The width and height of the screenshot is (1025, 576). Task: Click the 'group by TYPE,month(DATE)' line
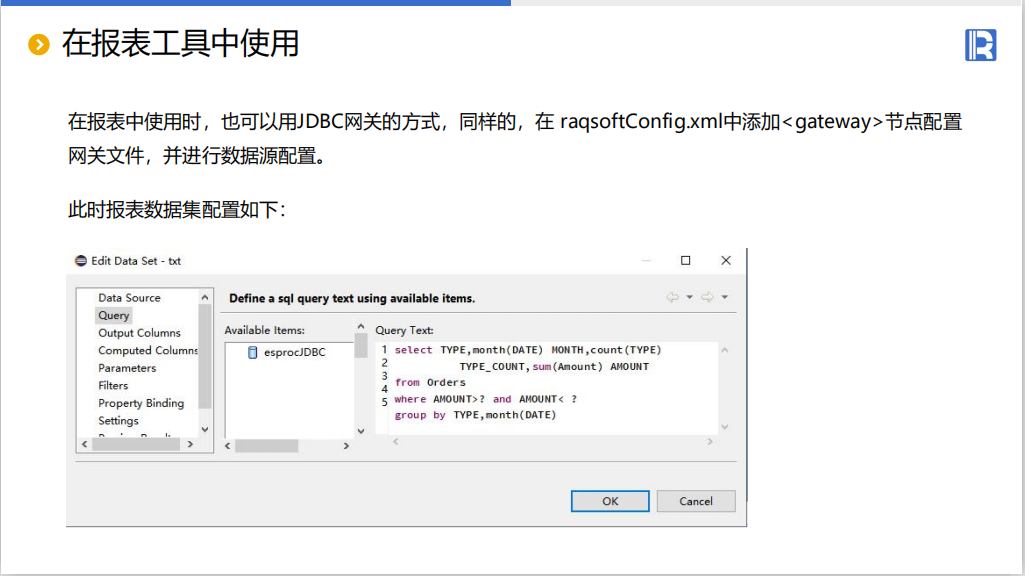pyautogui.click(x=475, y=415)
